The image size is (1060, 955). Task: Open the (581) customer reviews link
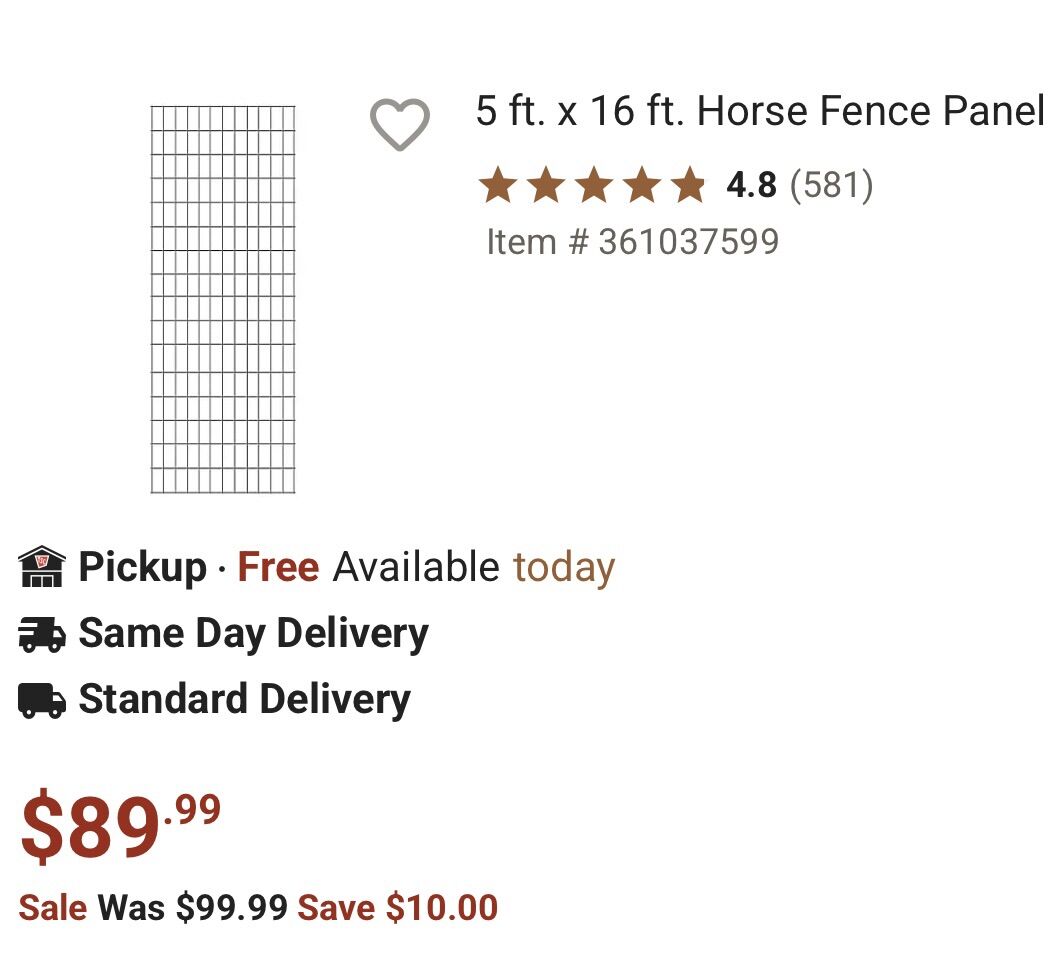click(x=832, y=184)
